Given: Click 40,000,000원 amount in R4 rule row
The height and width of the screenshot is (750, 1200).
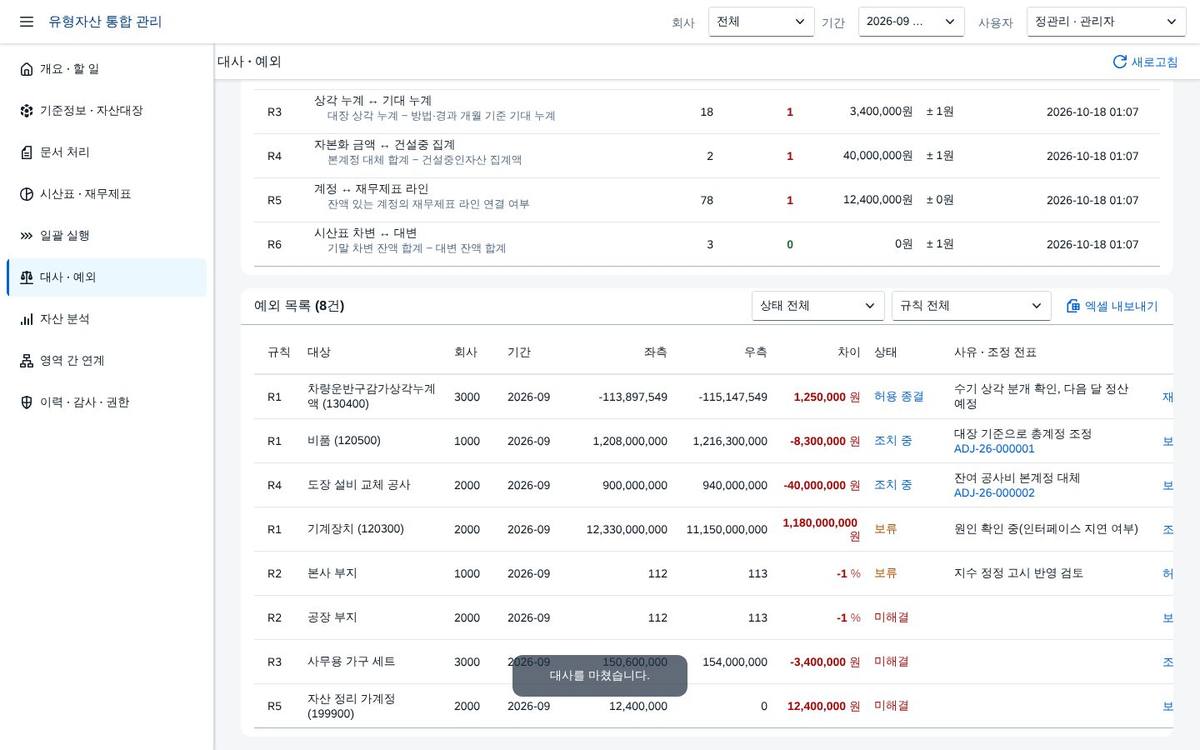Looking at the screenshot, I should 878,155.
